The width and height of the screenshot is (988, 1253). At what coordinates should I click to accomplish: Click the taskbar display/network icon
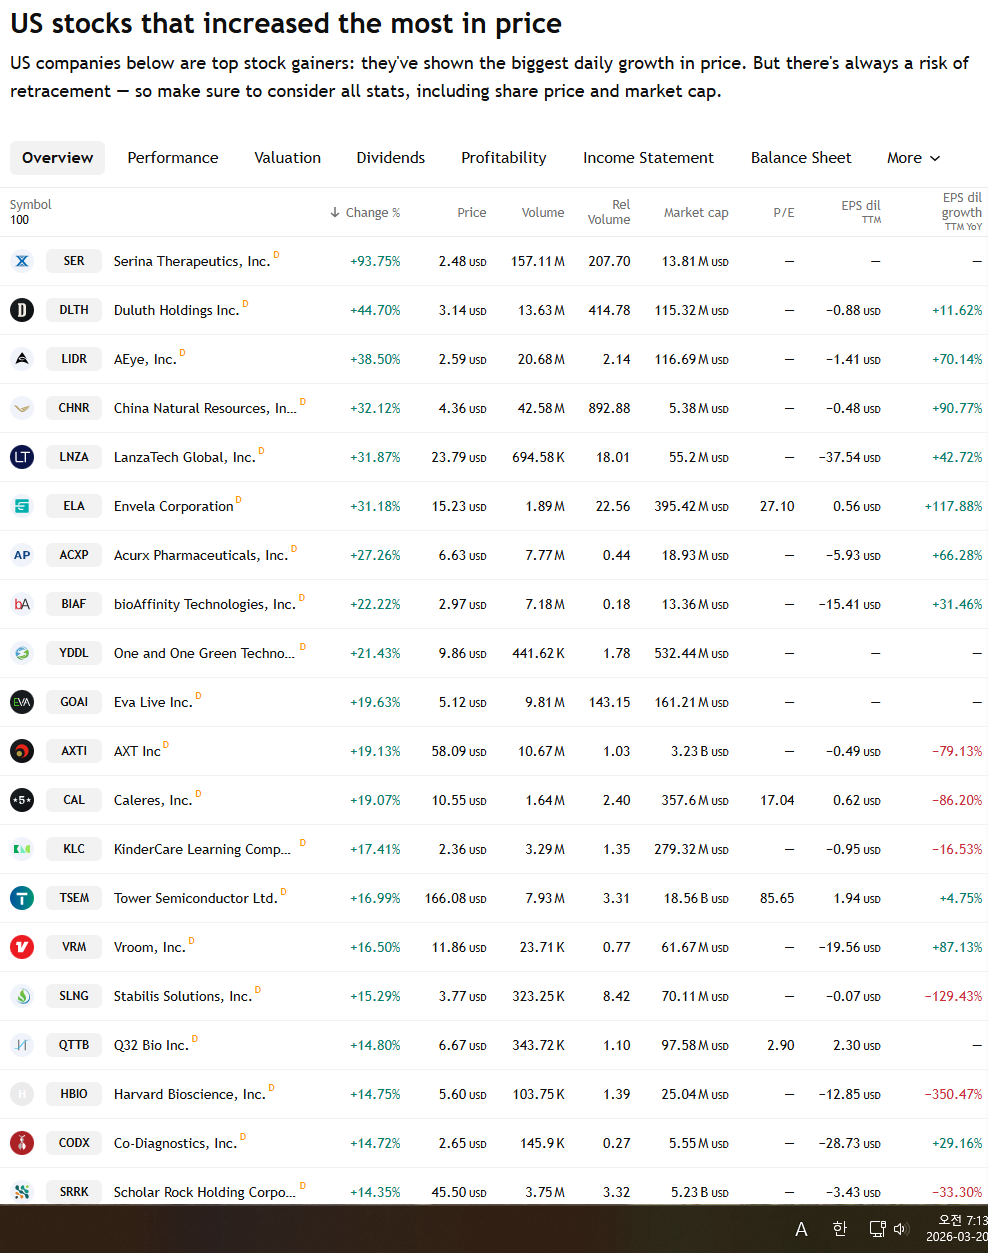click(x=877, y=1229)
